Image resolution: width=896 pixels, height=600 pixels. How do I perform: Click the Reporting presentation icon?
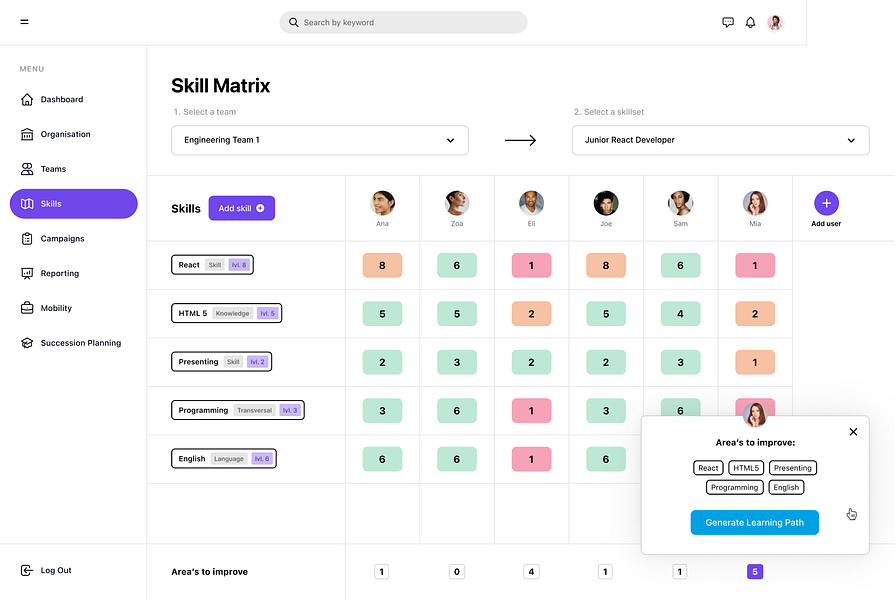[x=27, y=274]
